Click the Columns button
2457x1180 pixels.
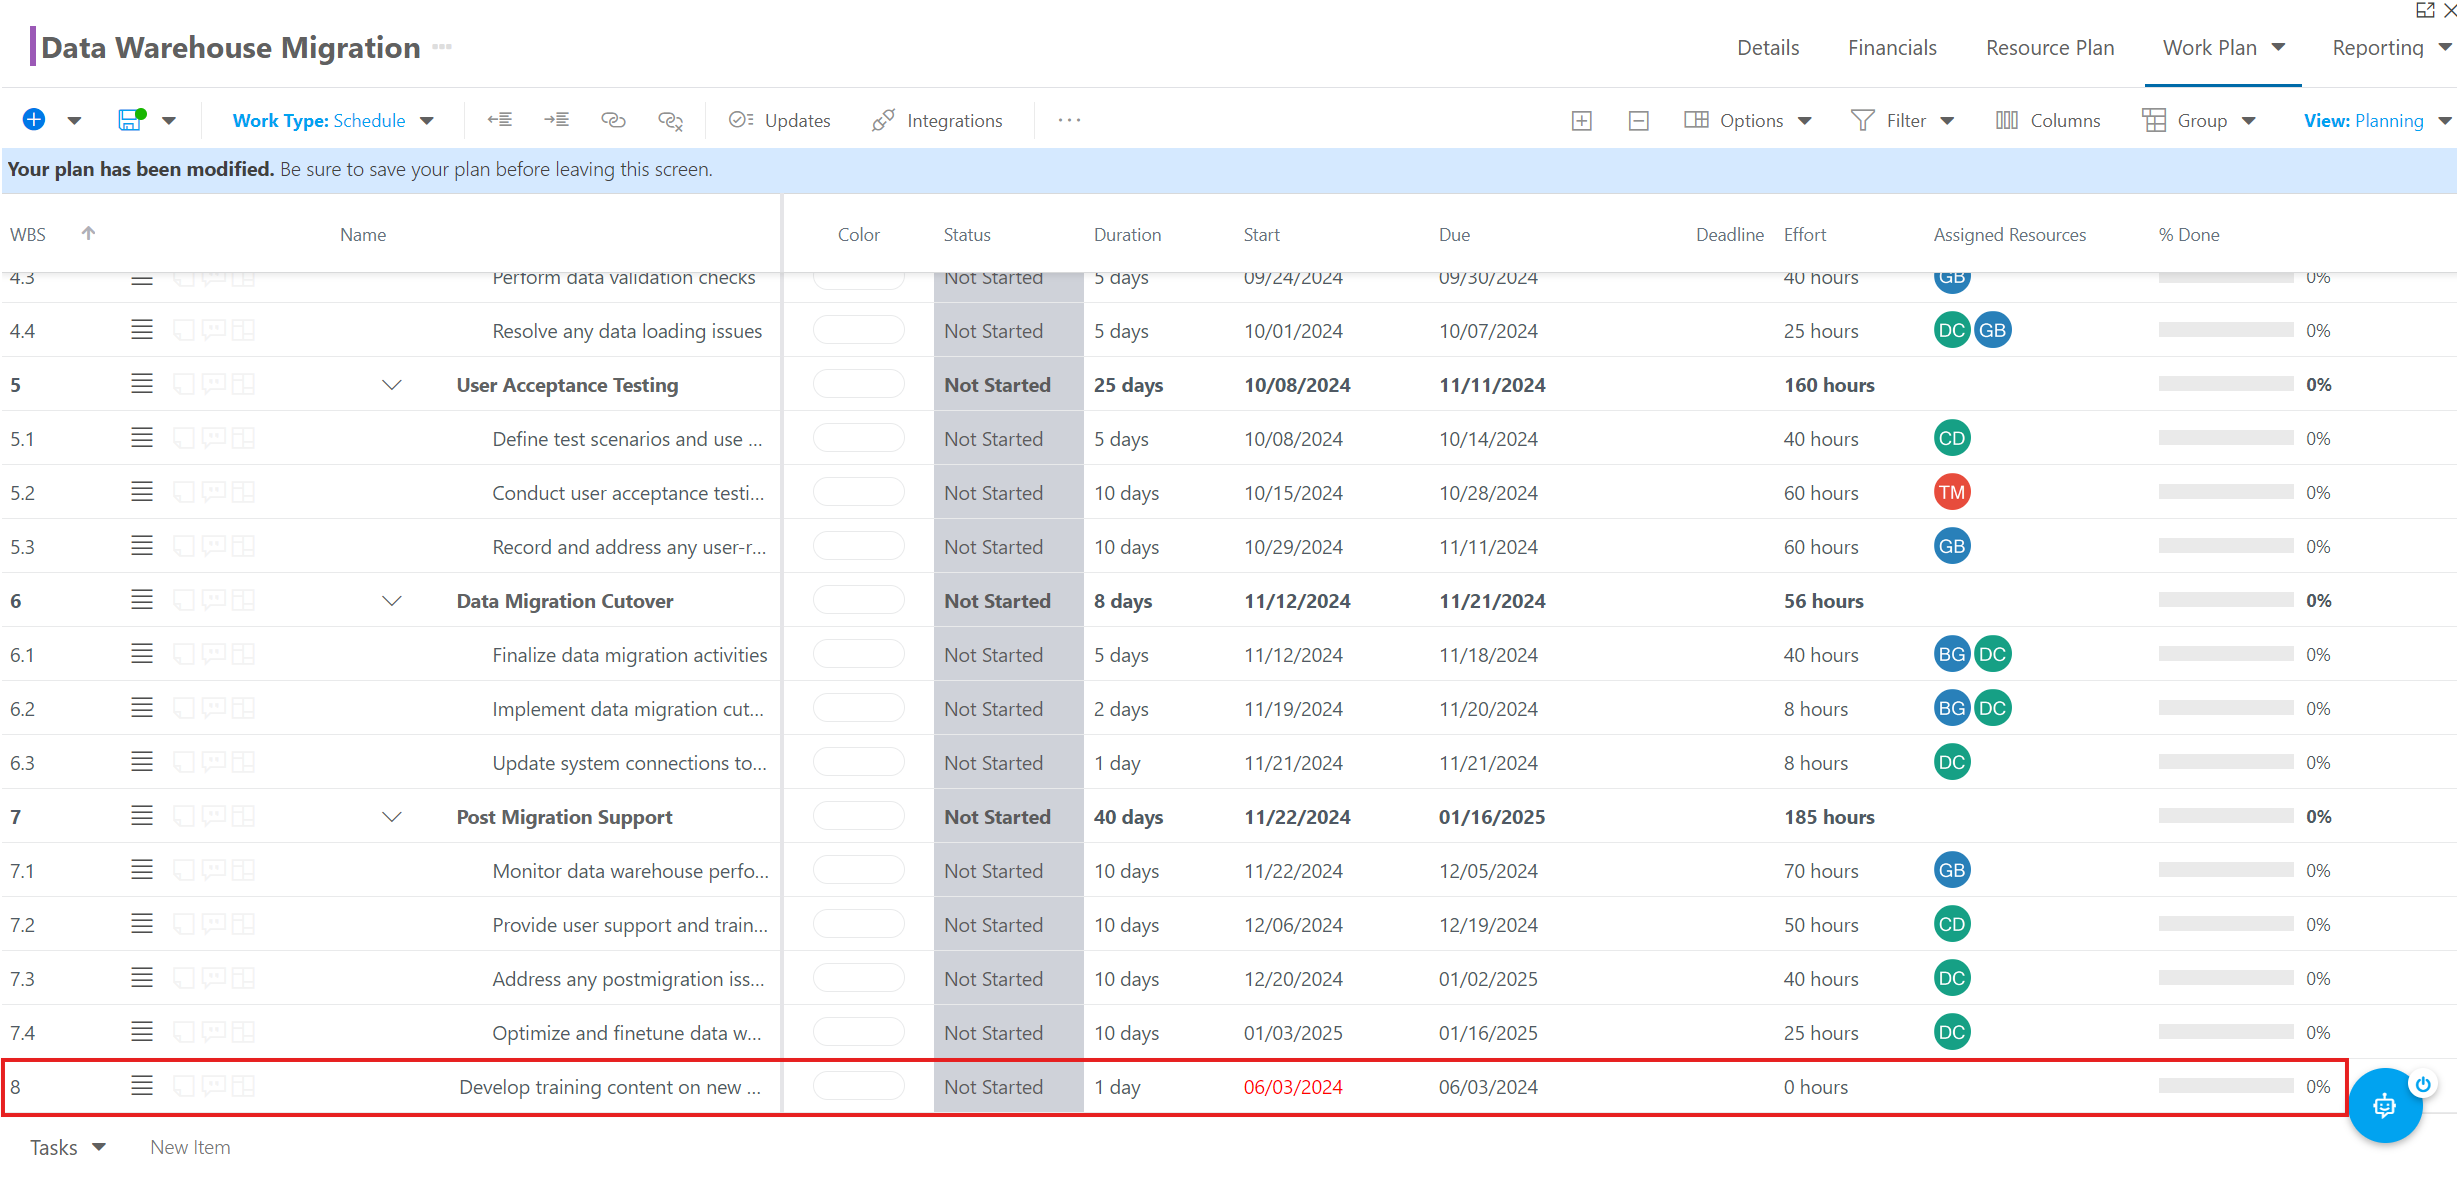click(x=2048, y=121)
